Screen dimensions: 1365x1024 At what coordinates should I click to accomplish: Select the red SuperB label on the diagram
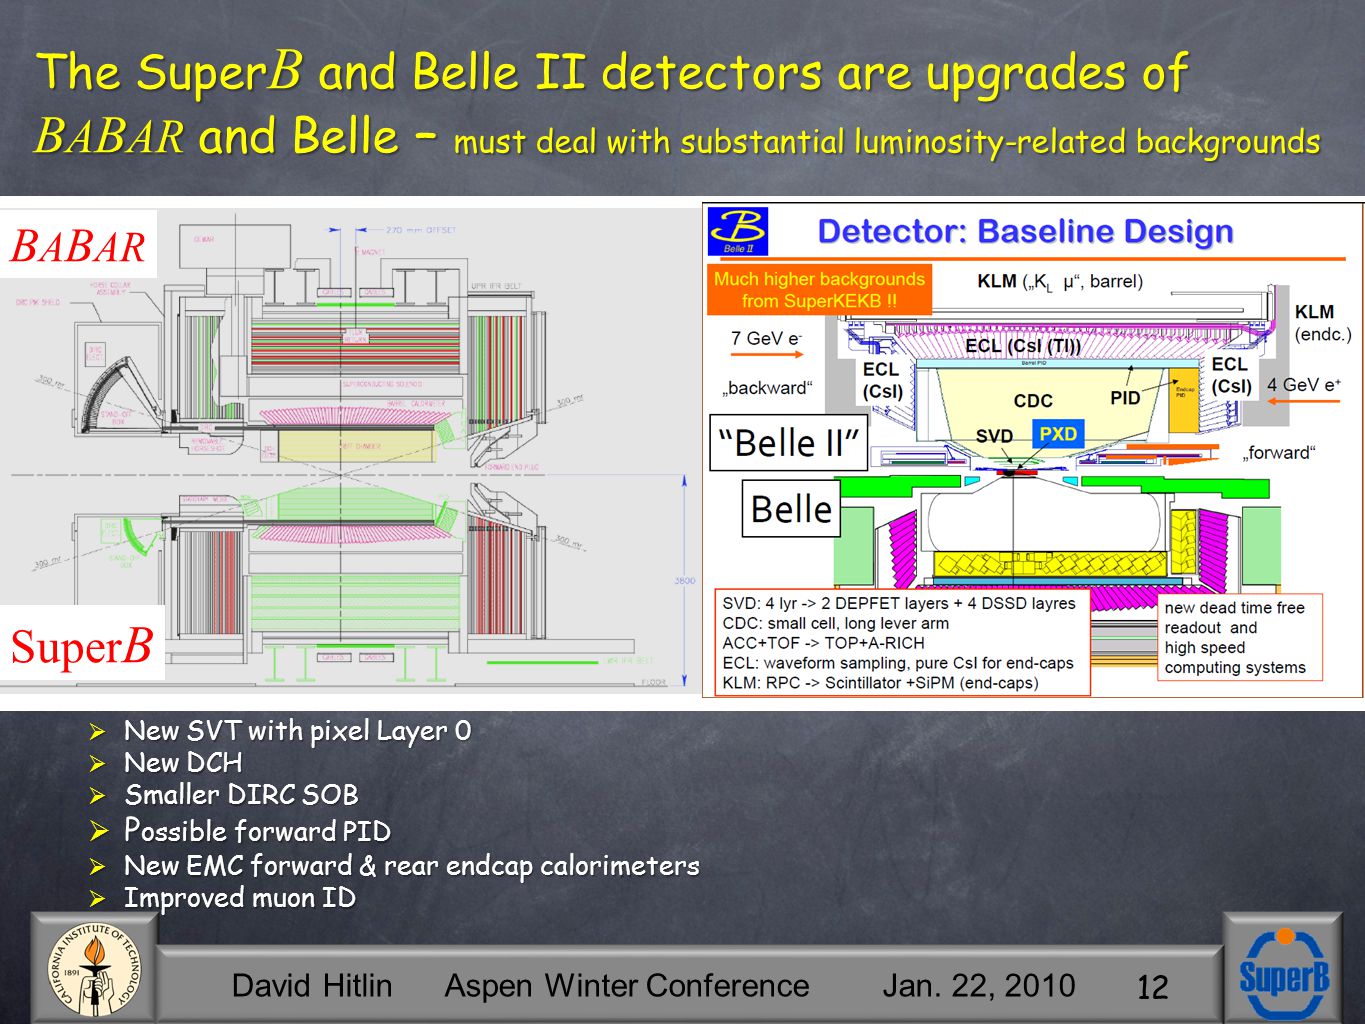point(82,646)
